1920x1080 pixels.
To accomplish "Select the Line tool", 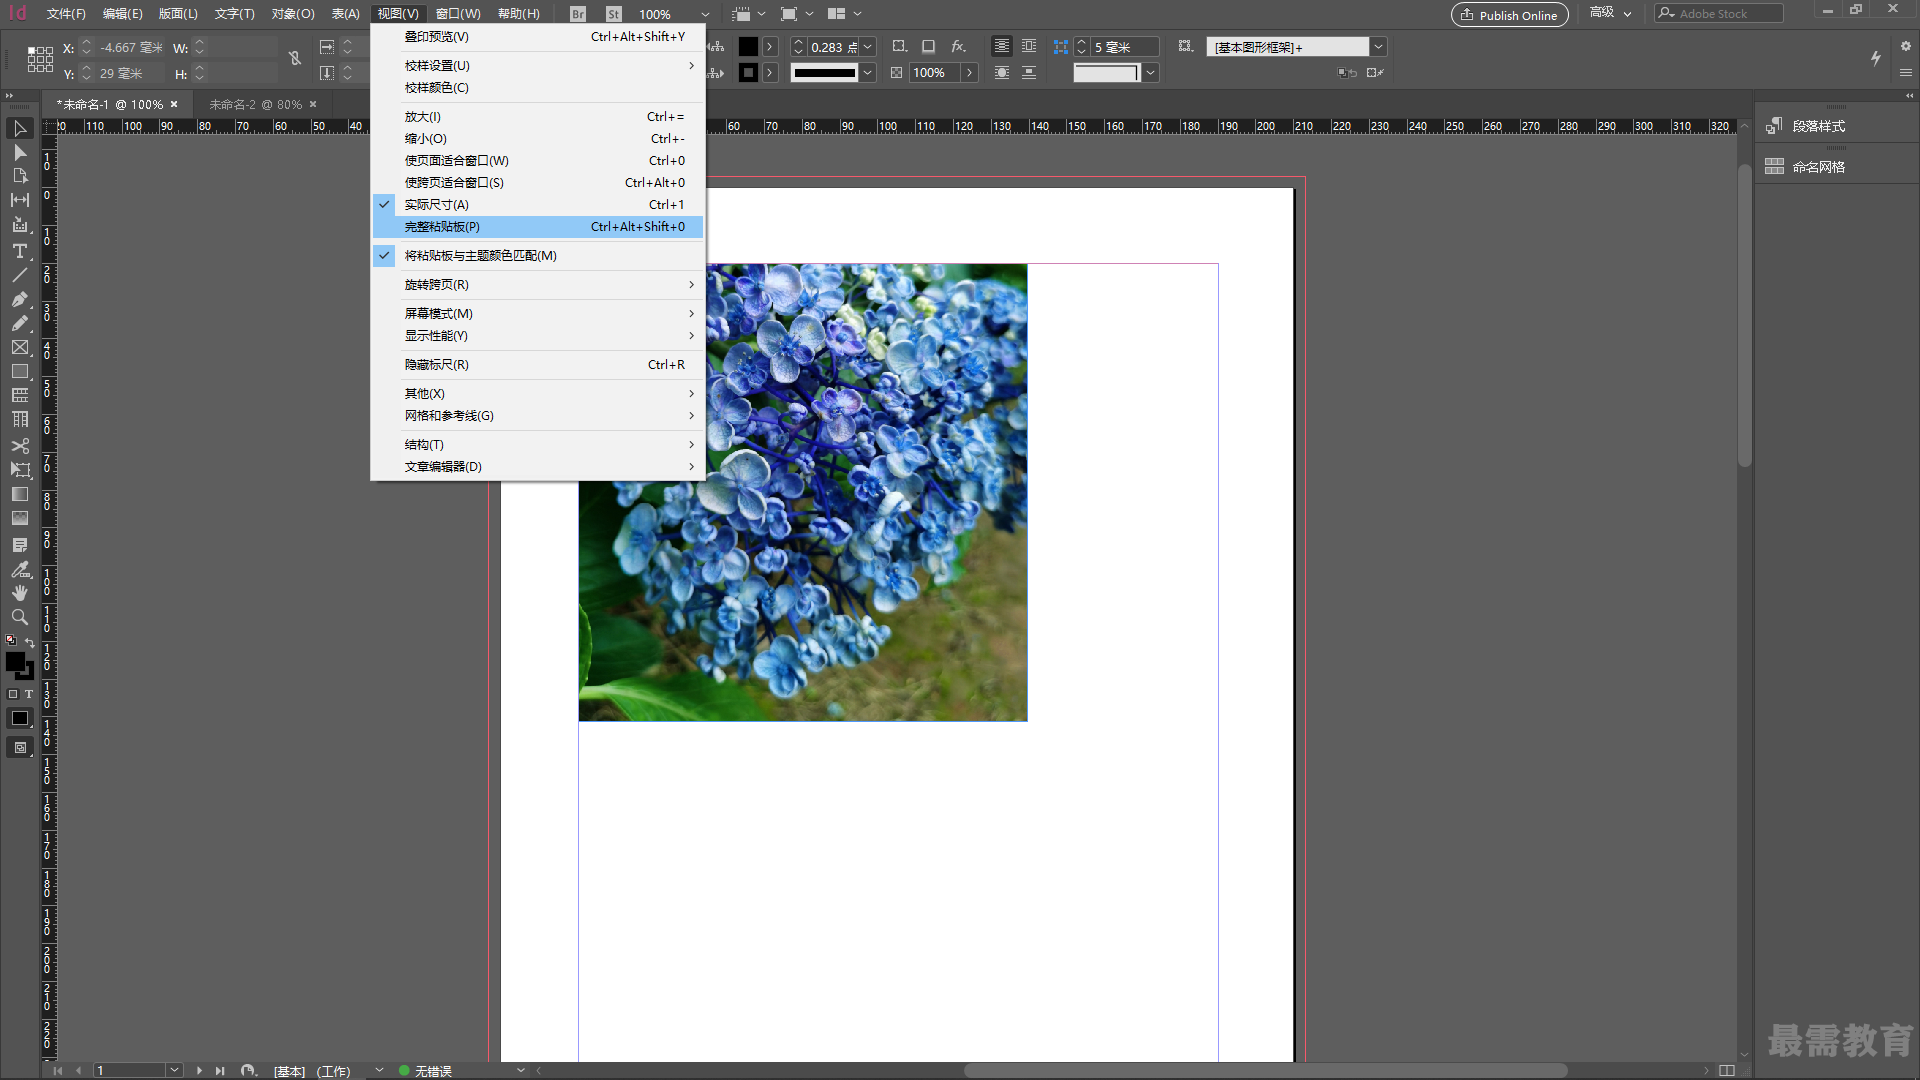I will [x=19, y=275].
